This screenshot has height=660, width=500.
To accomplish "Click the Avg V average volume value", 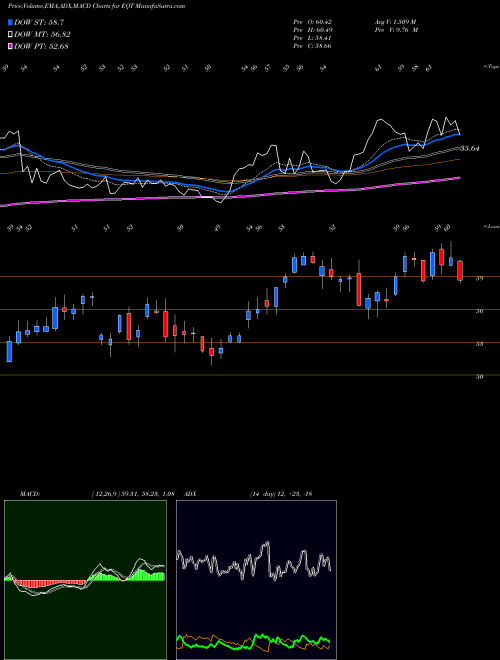I will click(x=395, y=22).
